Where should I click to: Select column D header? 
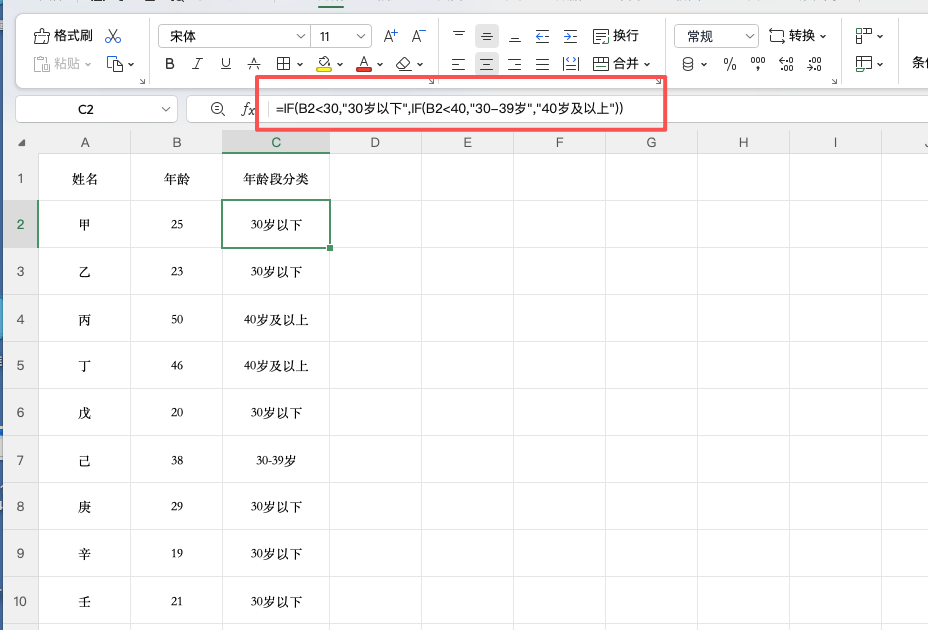(x=375, y=143)
